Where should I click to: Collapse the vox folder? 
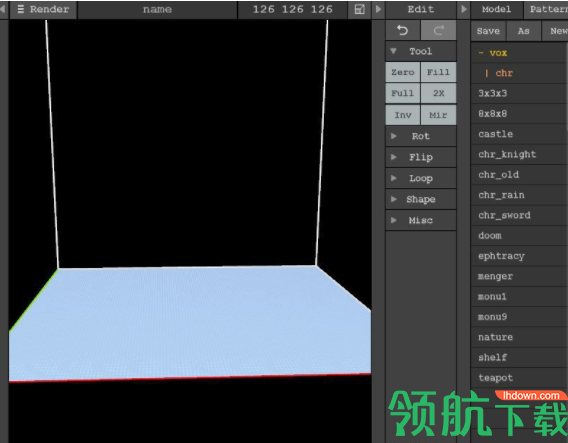click(518, 53)
